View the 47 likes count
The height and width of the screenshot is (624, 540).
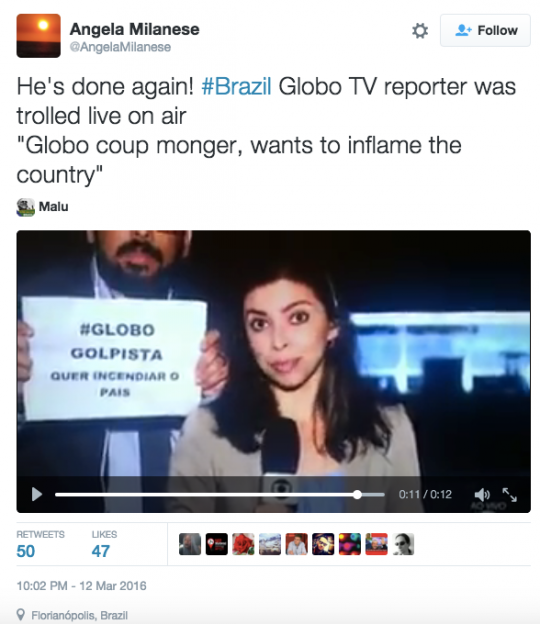point(101,551)
